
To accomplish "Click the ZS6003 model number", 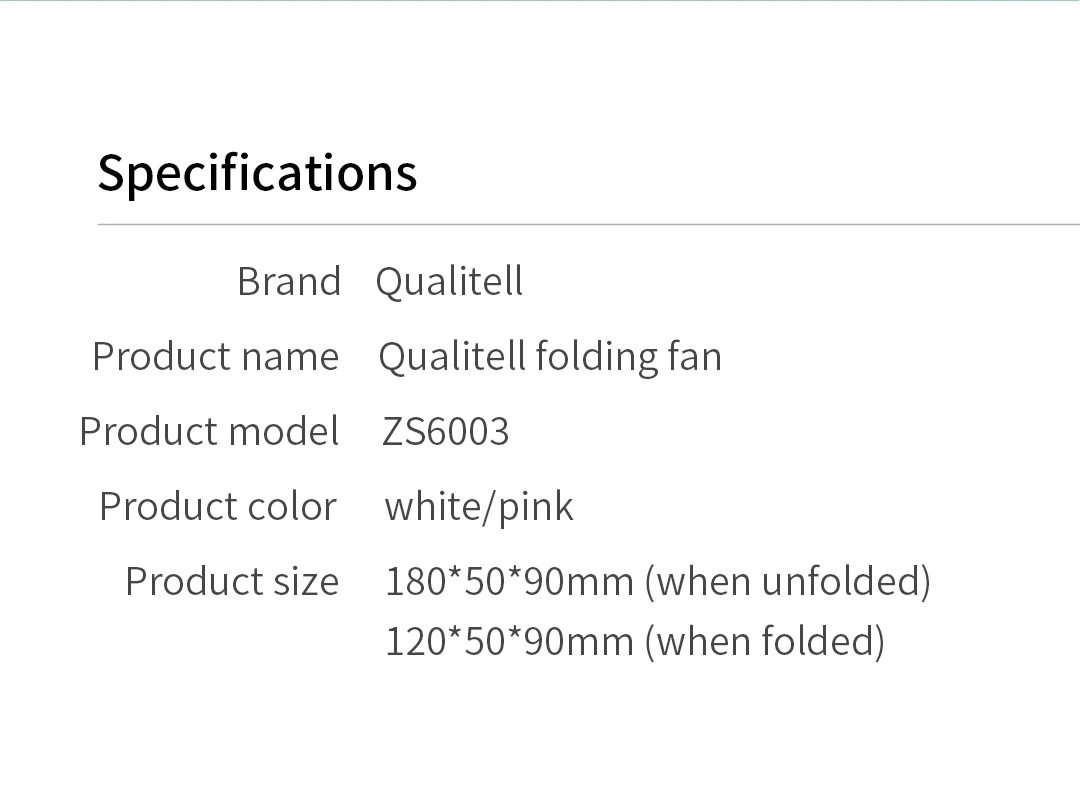I will pos(446,432).
